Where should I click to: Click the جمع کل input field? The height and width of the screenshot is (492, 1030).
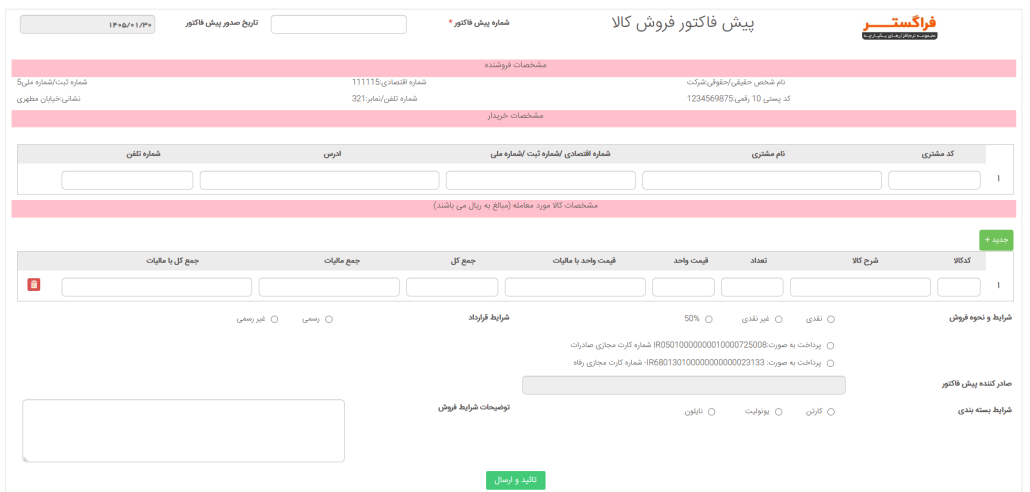tap(452, 287)
